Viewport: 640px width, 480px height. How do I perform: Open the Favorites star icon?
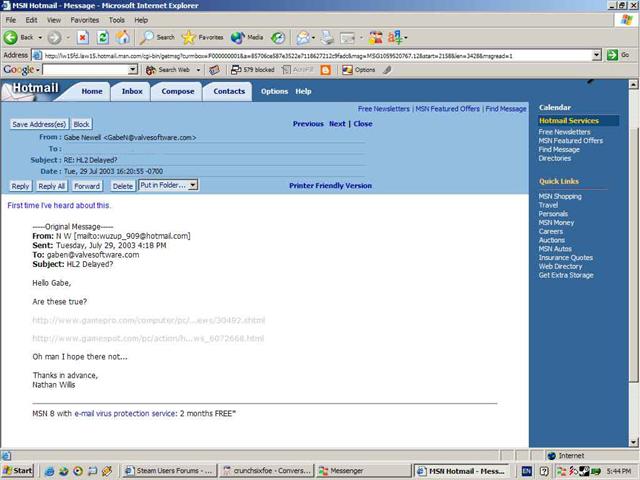click(189, 38)
